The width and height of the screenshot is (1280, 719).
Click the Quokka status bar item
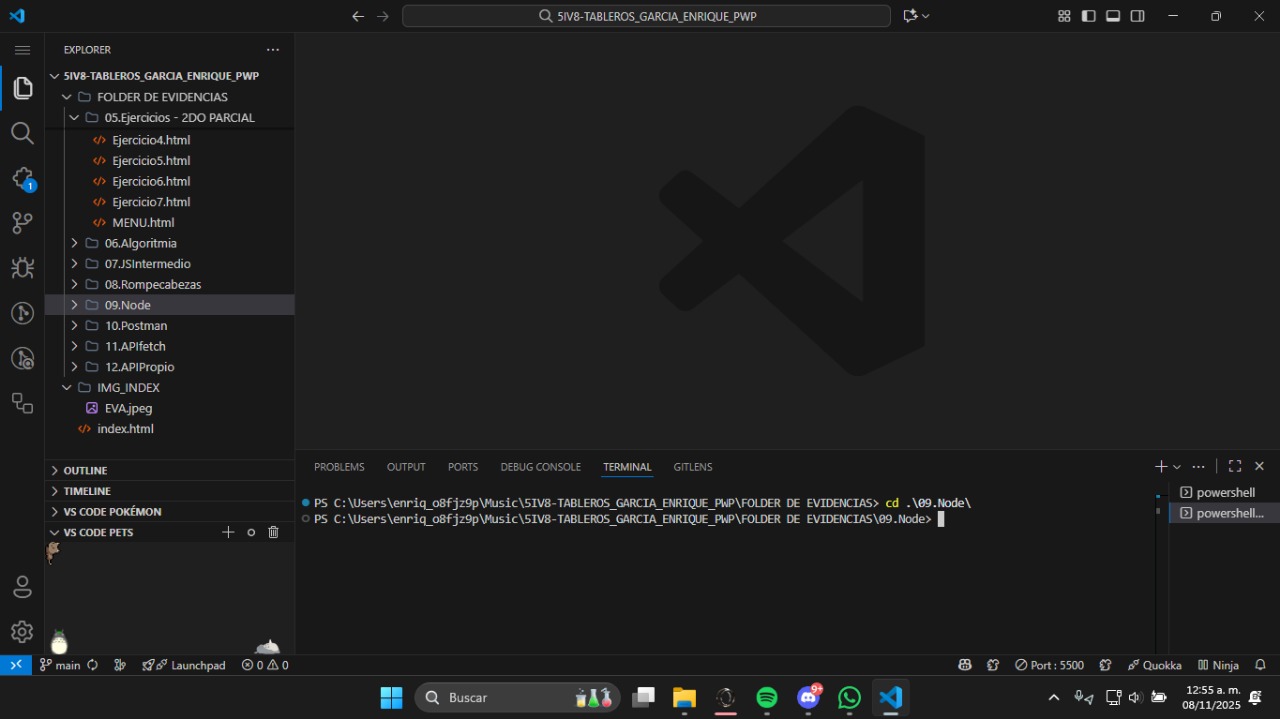pyautogui.click(x=1155, y=664)
